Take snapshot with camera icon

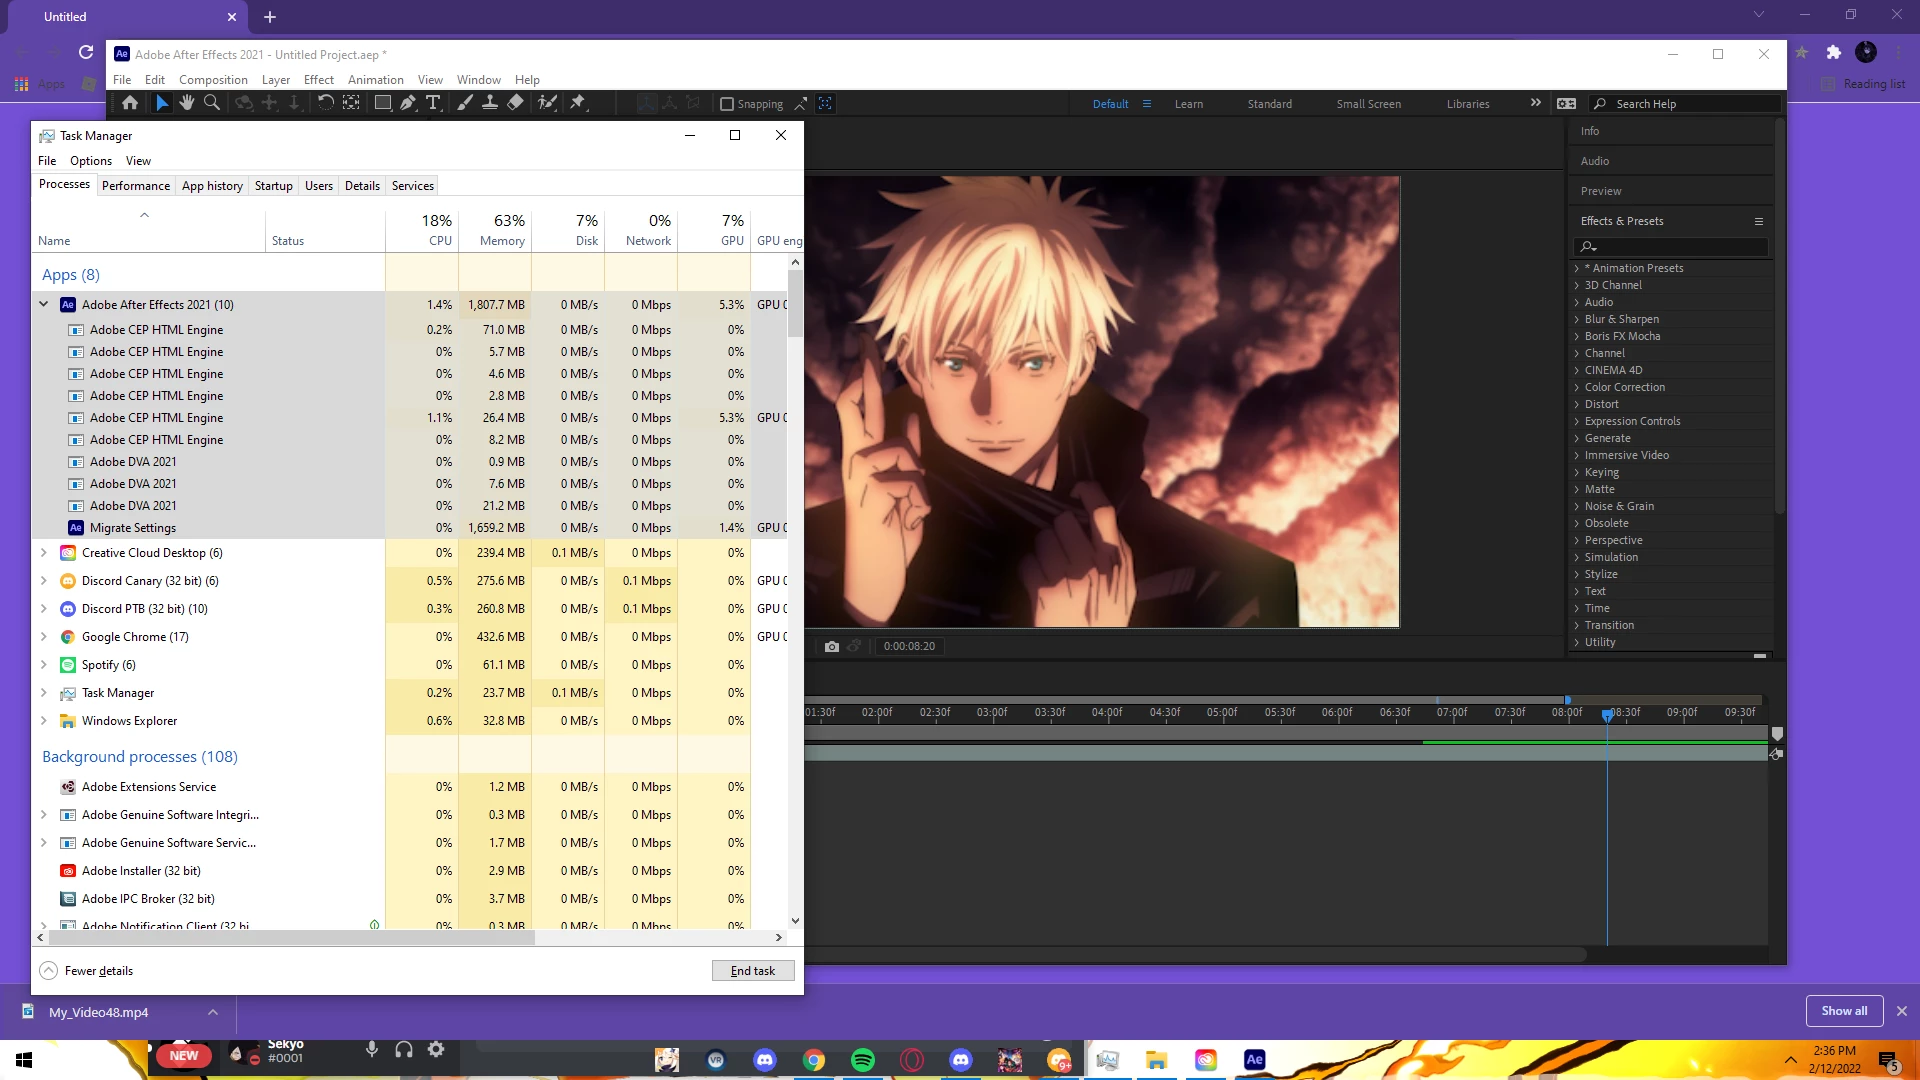pos(831,647)
